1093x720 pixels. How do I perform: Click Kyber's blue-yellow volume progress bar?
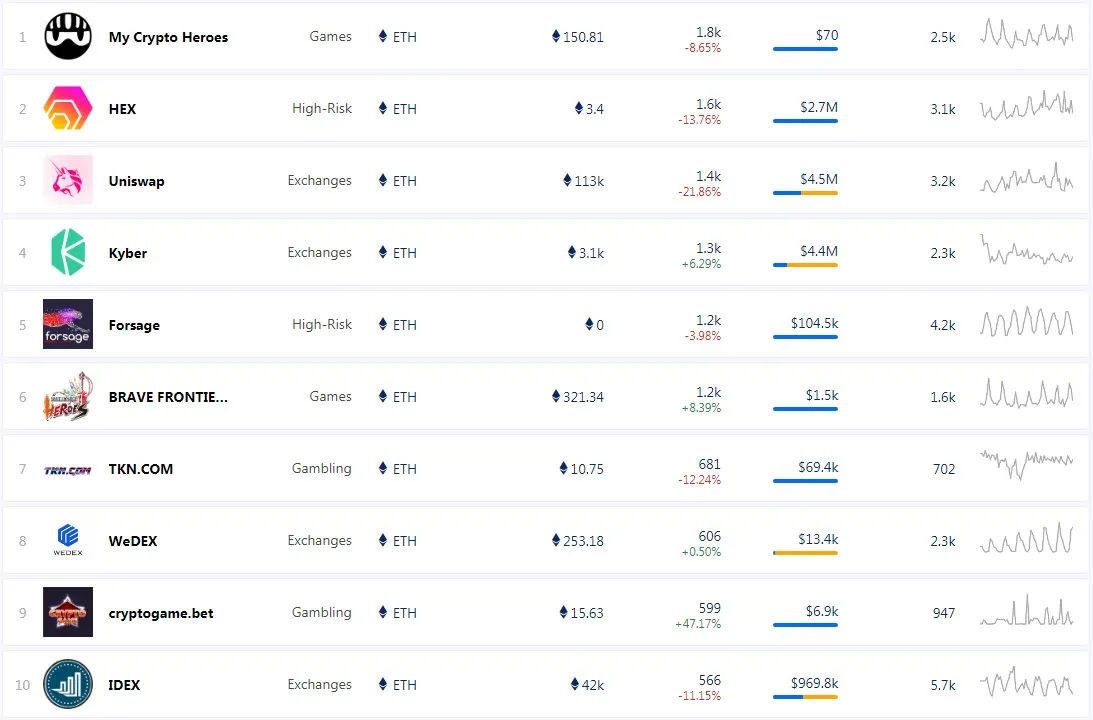coord(805,265)
